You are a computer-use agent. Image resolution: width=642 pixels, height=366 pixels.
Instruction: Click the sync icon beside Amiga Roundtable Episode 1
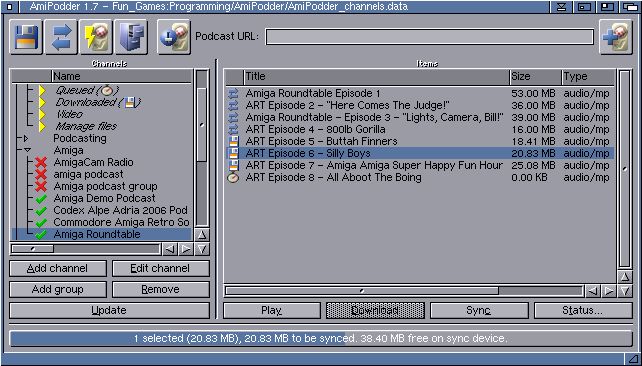(x=233, y=94)
